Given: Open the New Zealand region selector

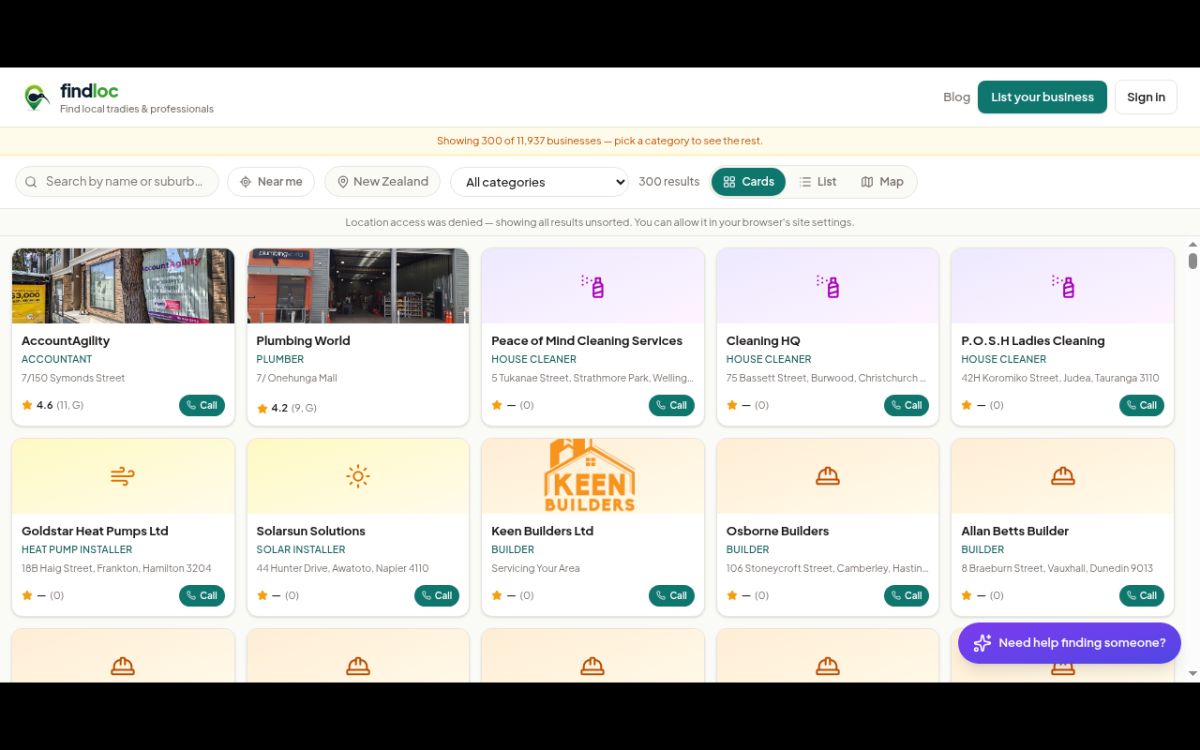Looking at the screenshot, I should (382, 182).
